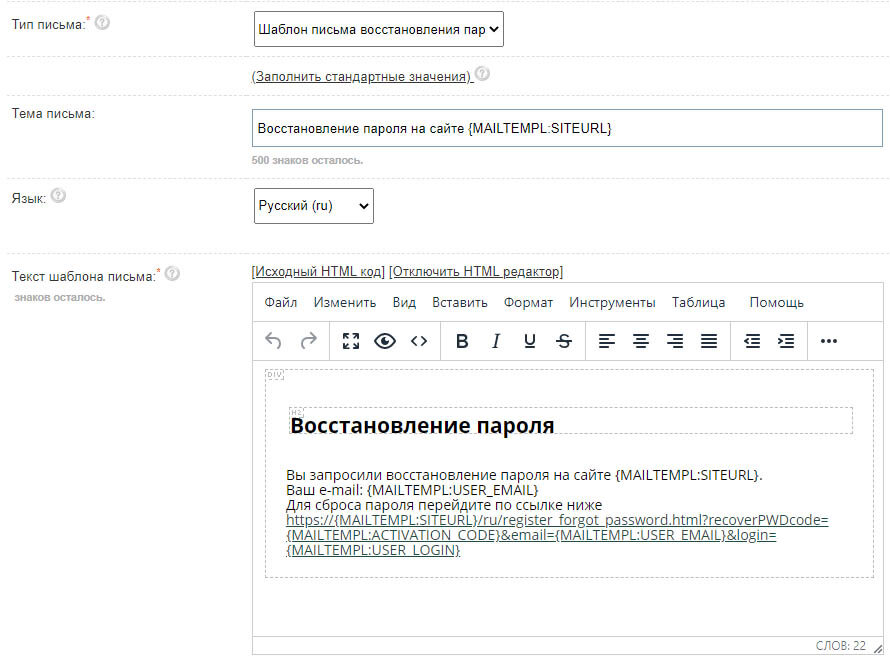890x671 pixels.
Task: Open the Таблица menu
Action: [699, 303]
